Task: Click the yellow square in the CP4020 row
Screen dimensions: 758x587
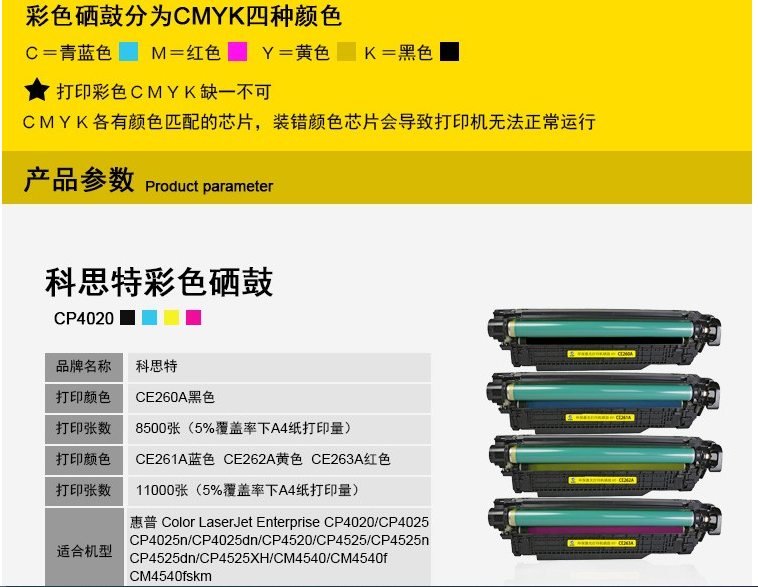Action: (172, 318)
